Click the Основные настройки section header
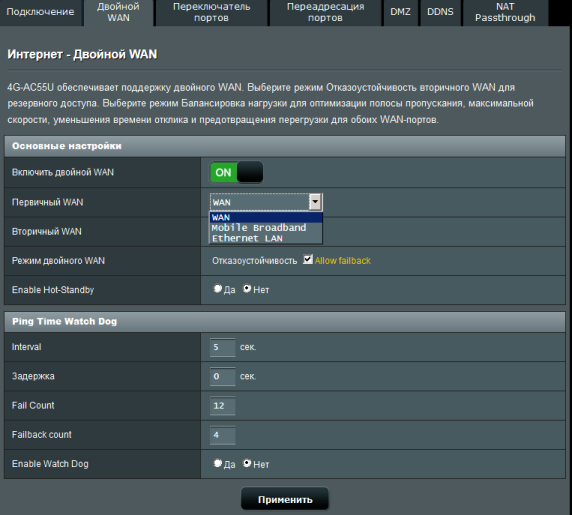Screen dimensions: 572x515 coord(285,146)
